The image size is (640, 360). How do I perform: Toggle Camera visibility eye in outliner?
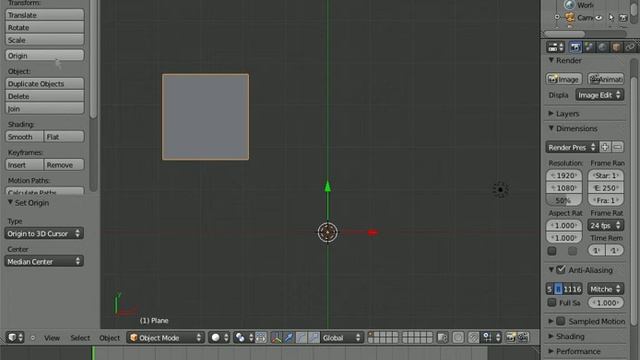[599, 18]
